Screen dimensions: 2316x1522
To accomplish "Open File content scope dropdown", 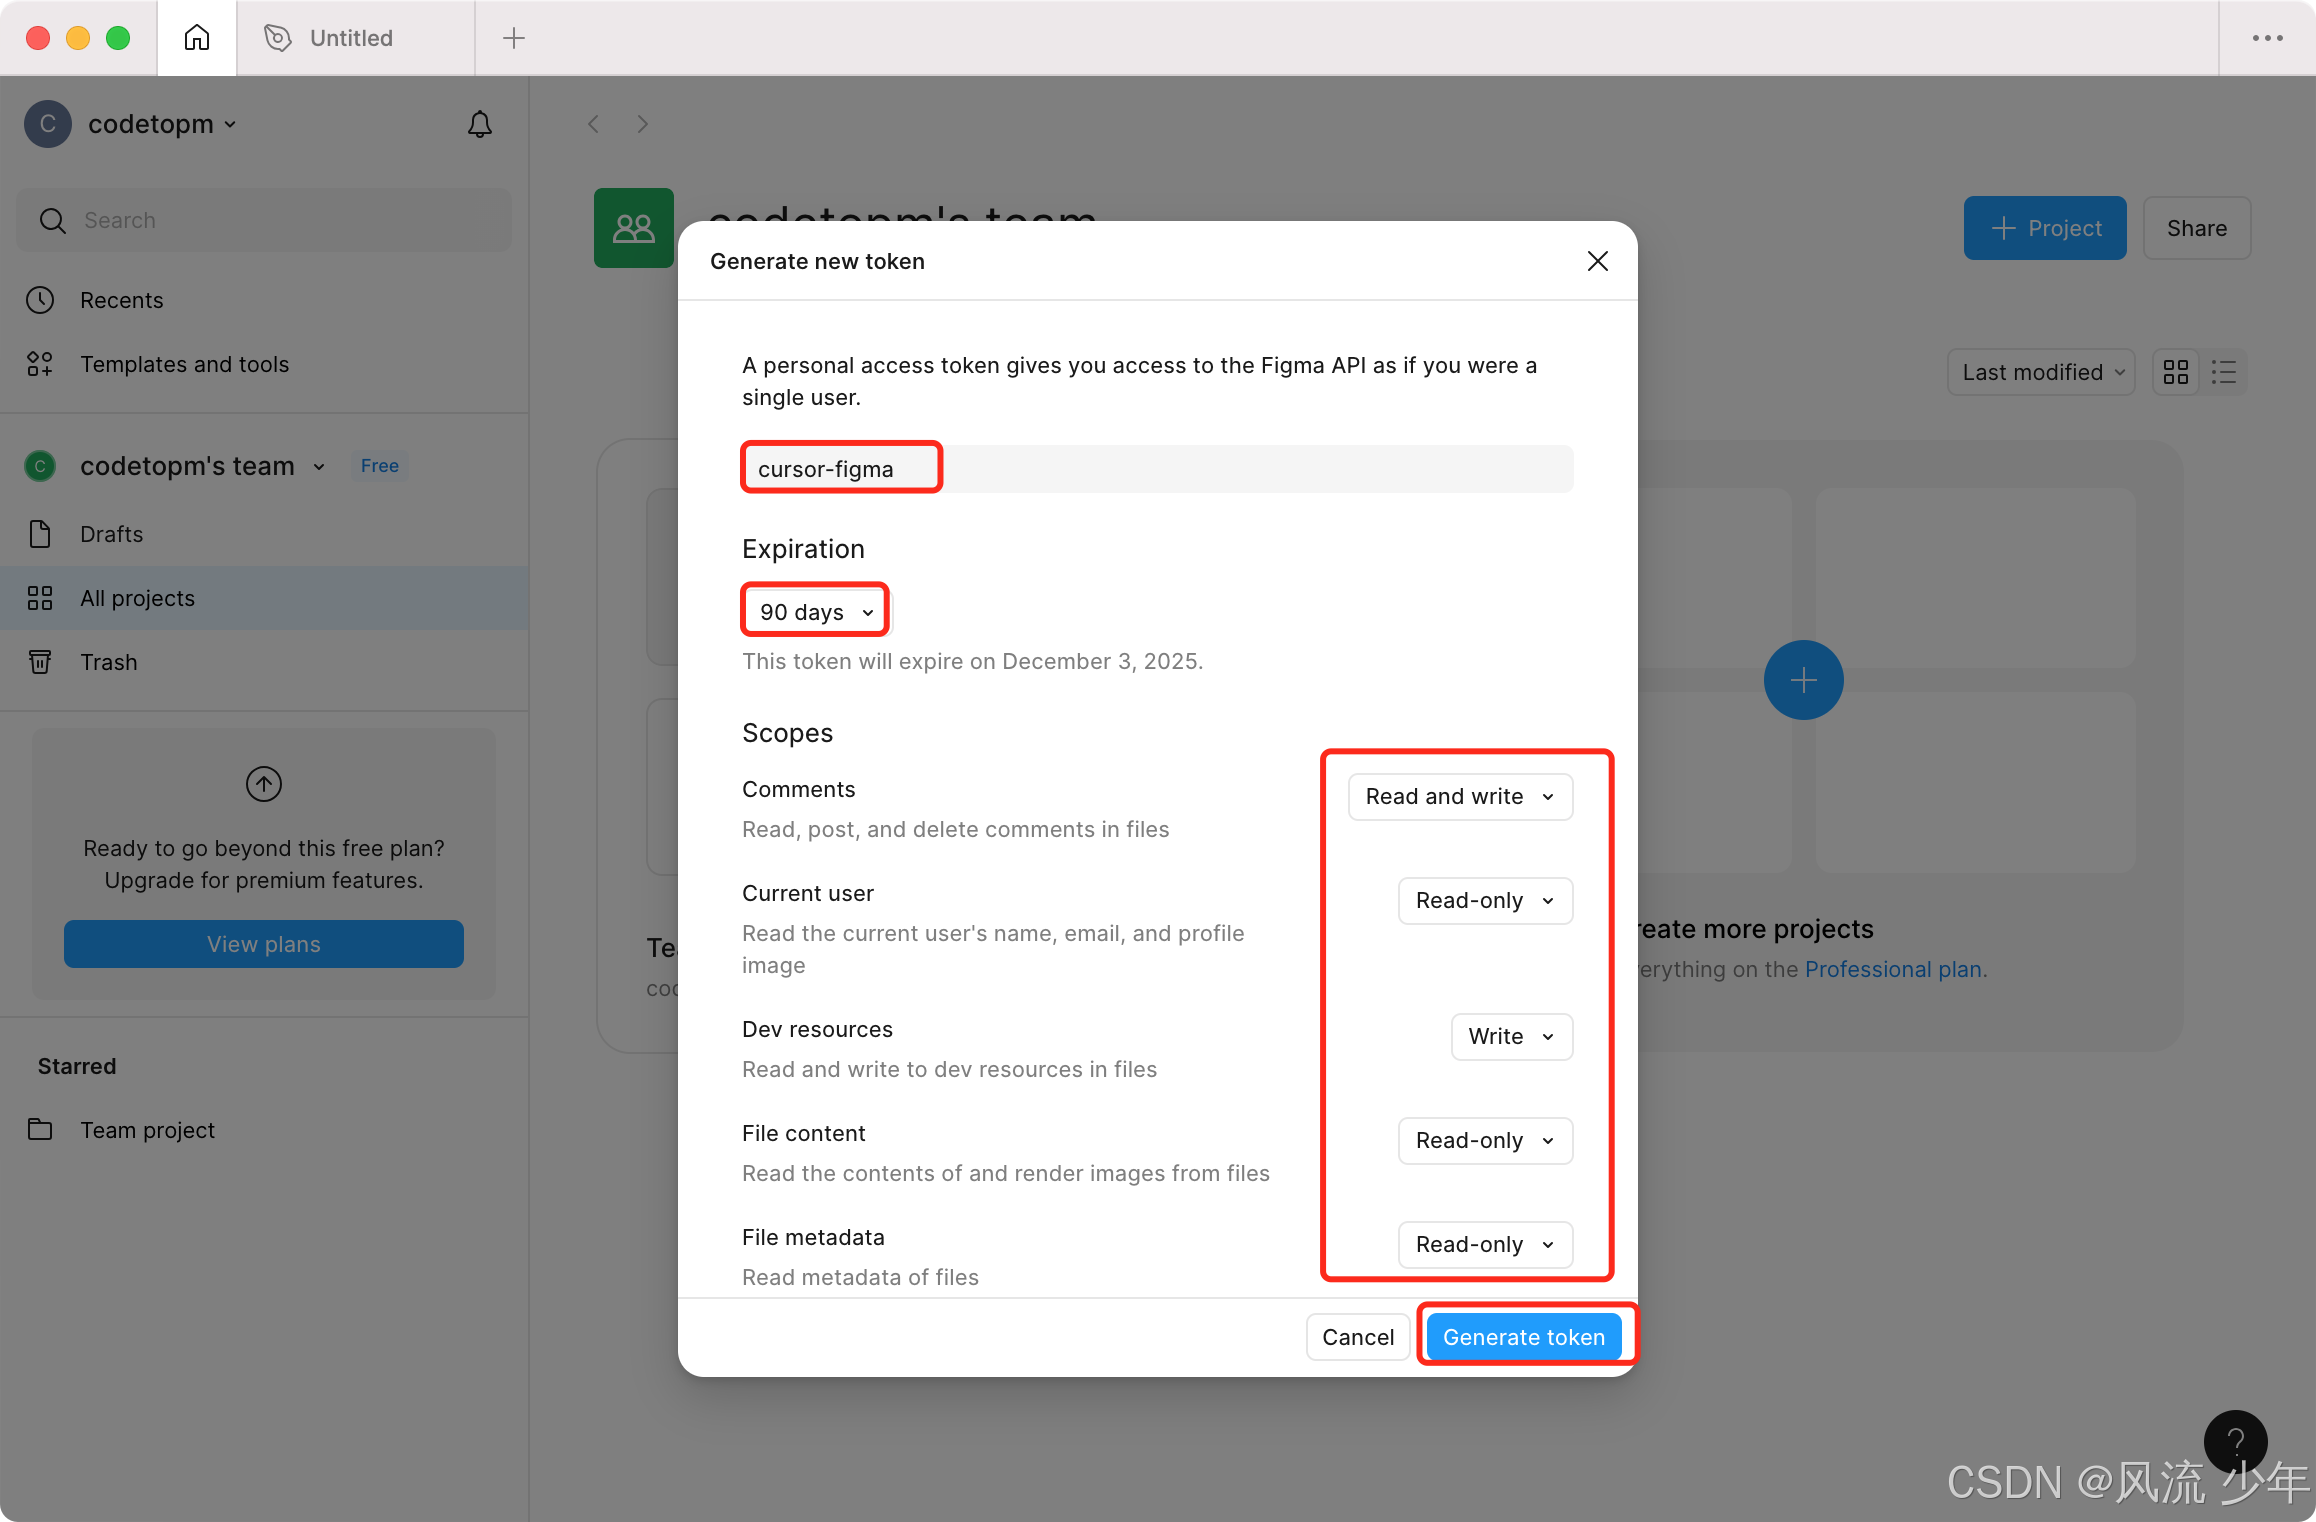I will 1485,1140.
